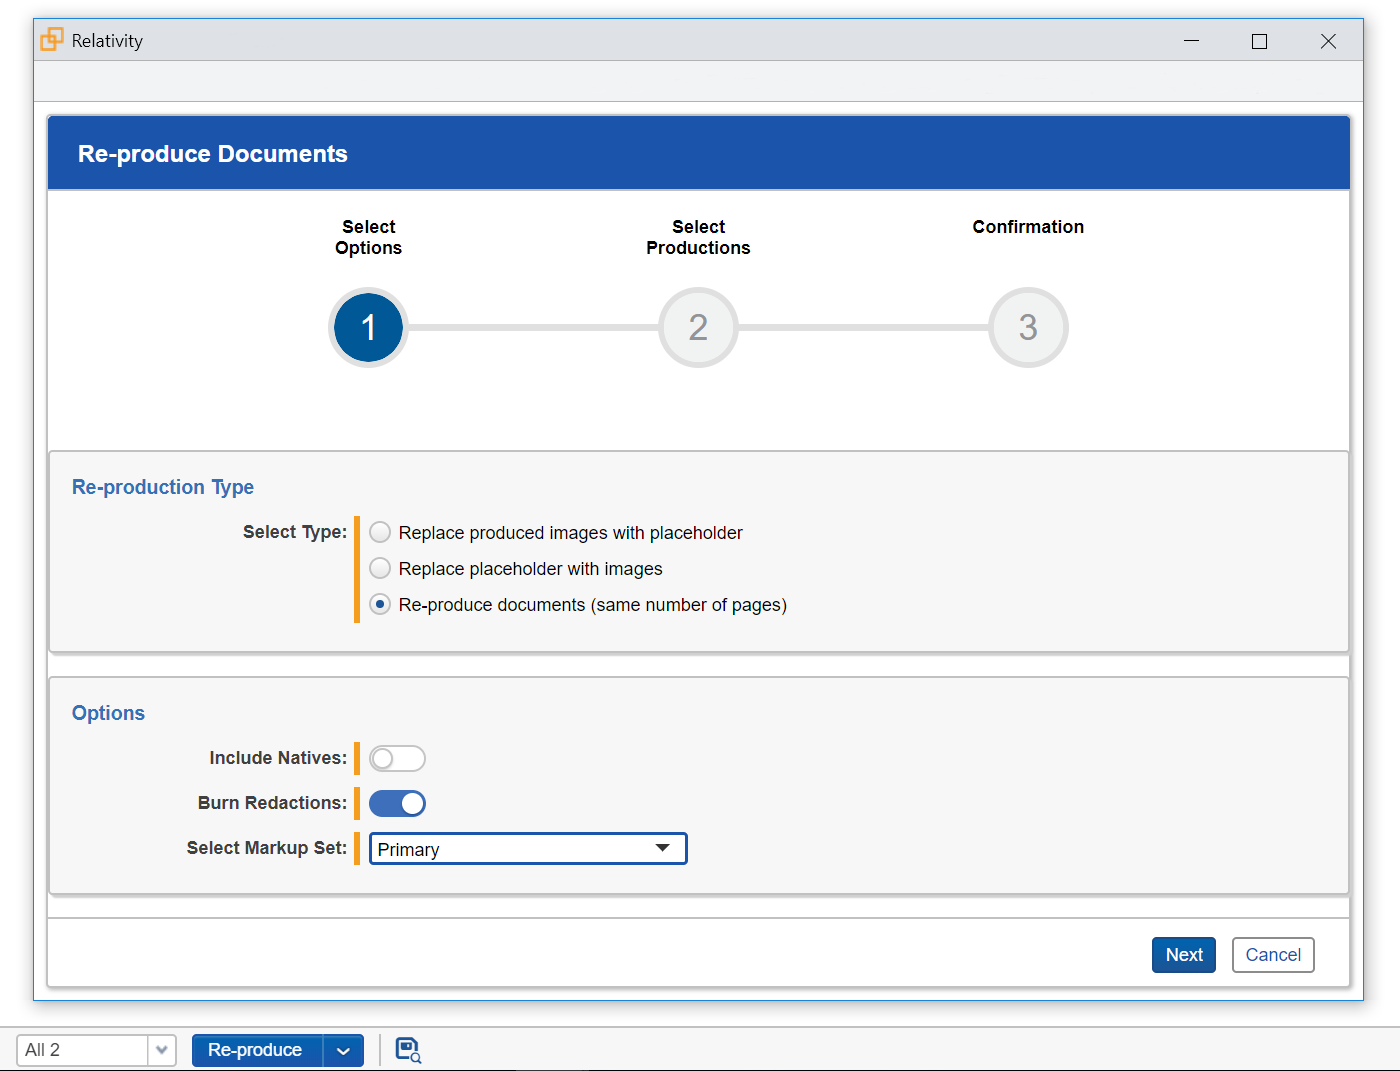Click the Confirmation step label
Image resolution: width=1400 pixels, height=1071 pixels.
click(1027, 227)
